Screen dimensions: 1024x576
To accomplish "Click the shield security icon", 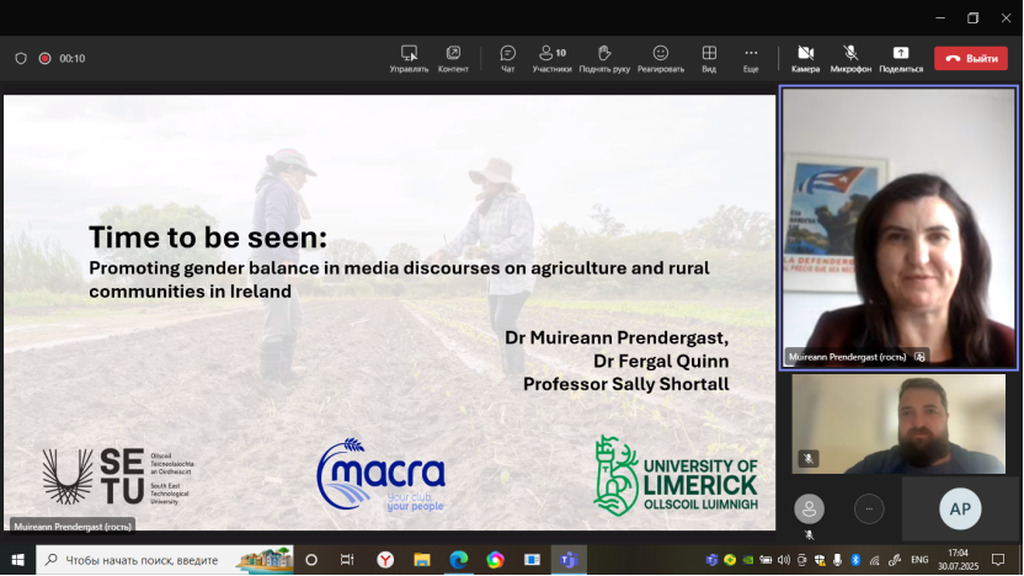I will (x=21, y=58).
